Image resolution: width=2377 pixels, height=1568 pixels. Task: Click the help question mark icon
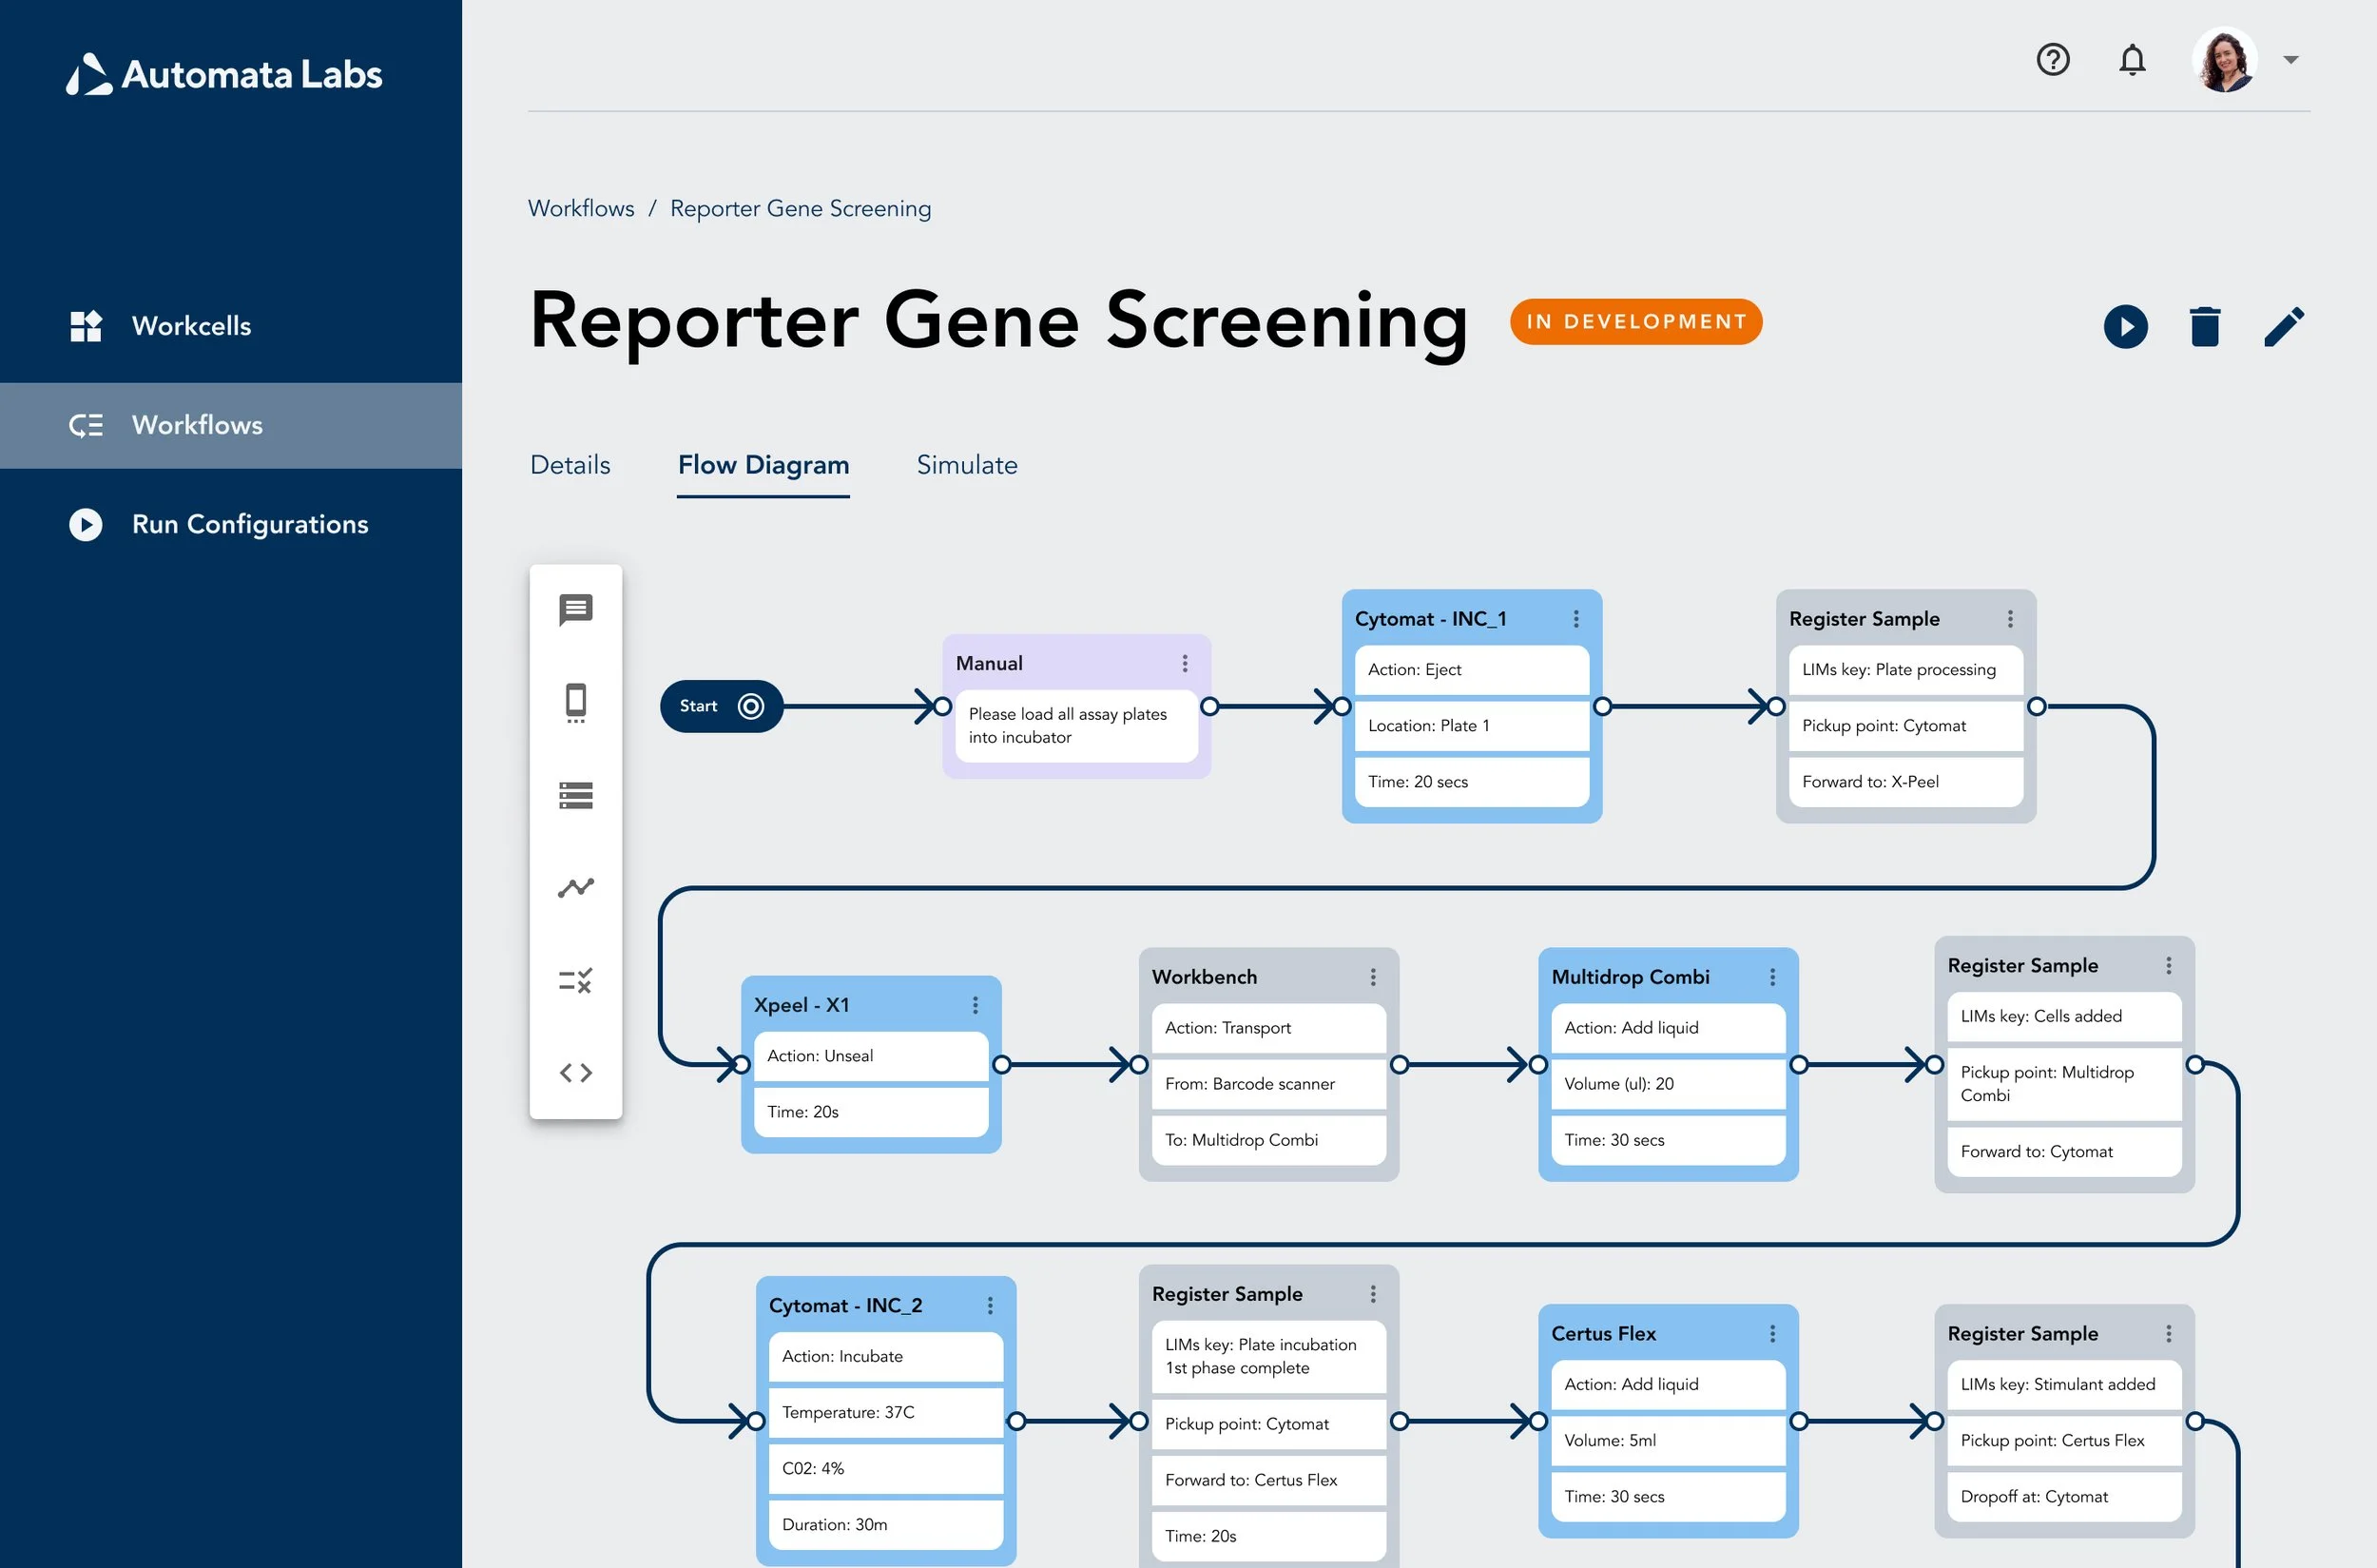[2052, 60]
